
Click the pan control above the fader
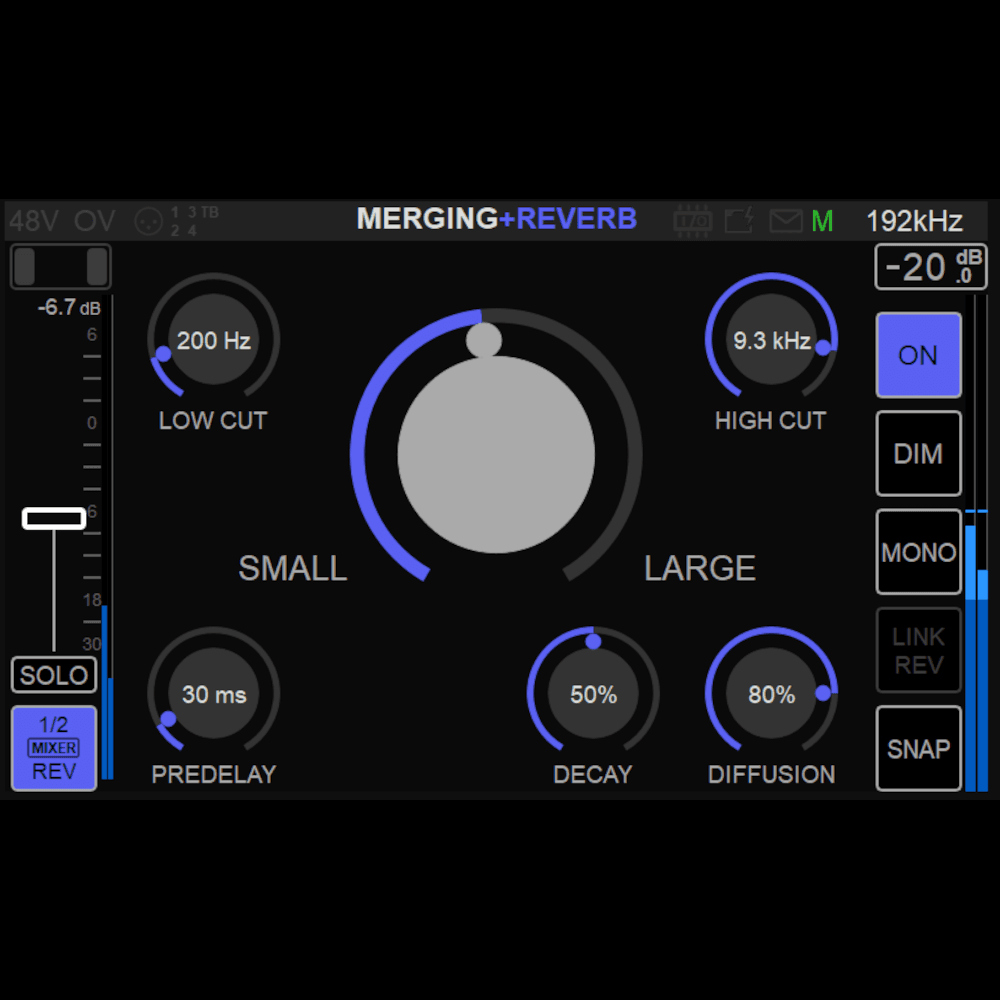pos(60,267)
